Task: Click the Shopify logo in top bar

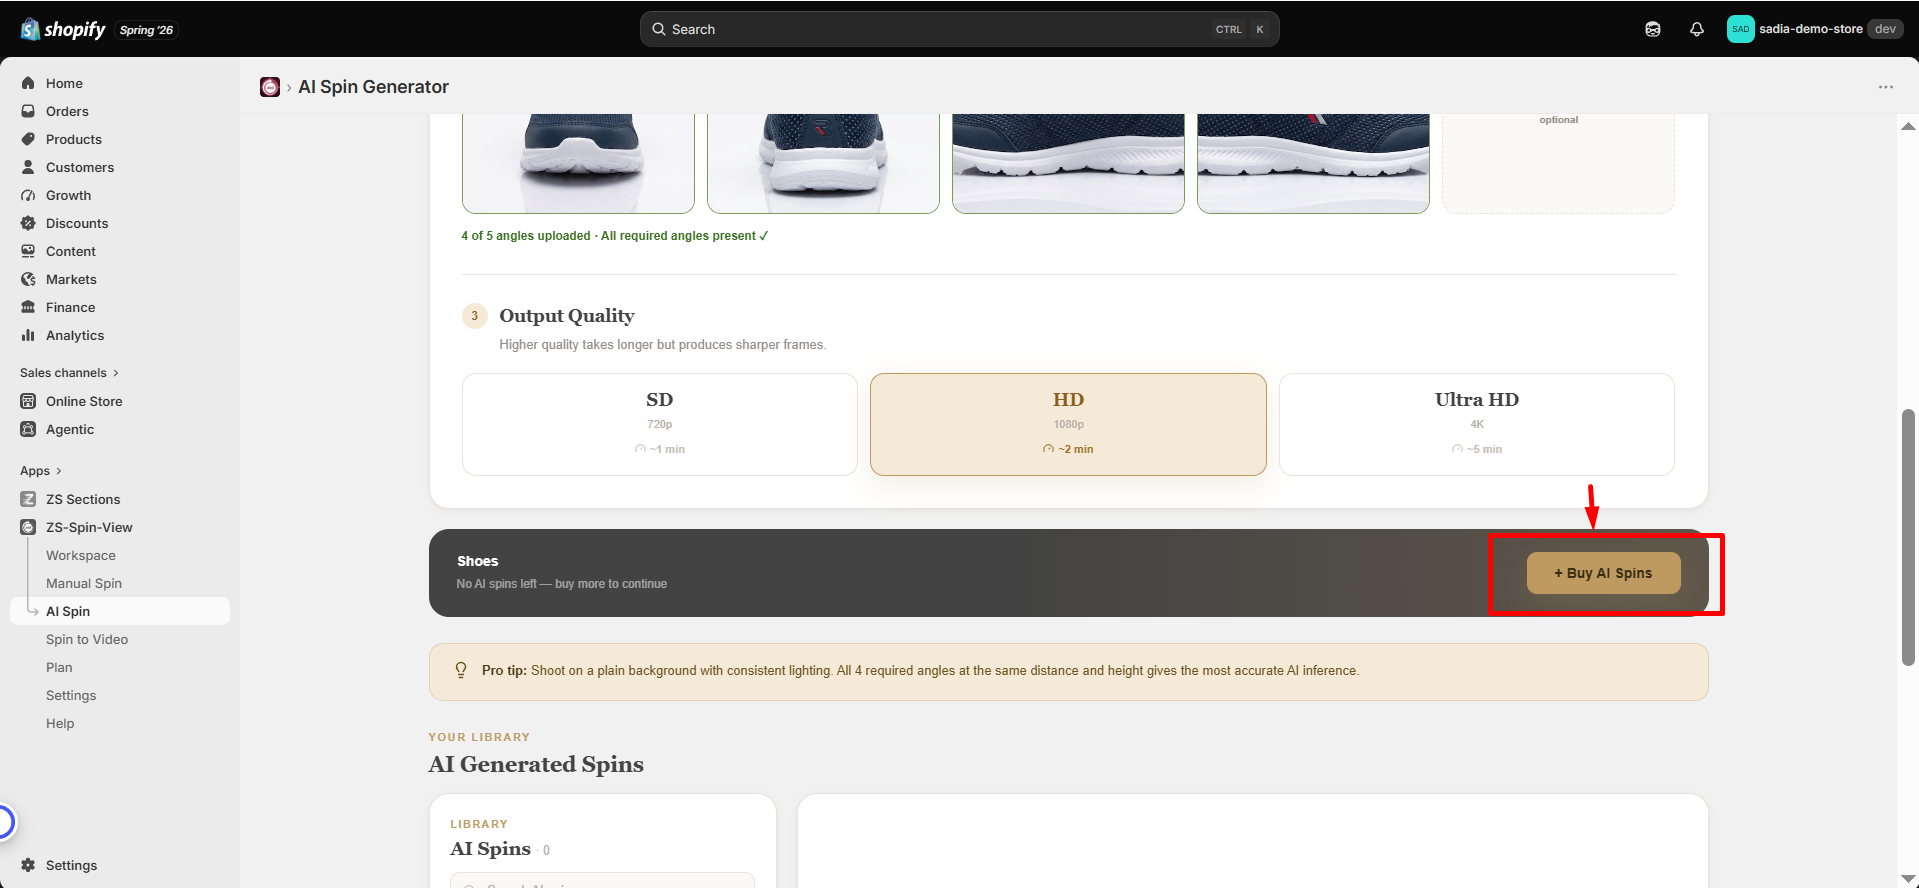Action: pos(63,29)
